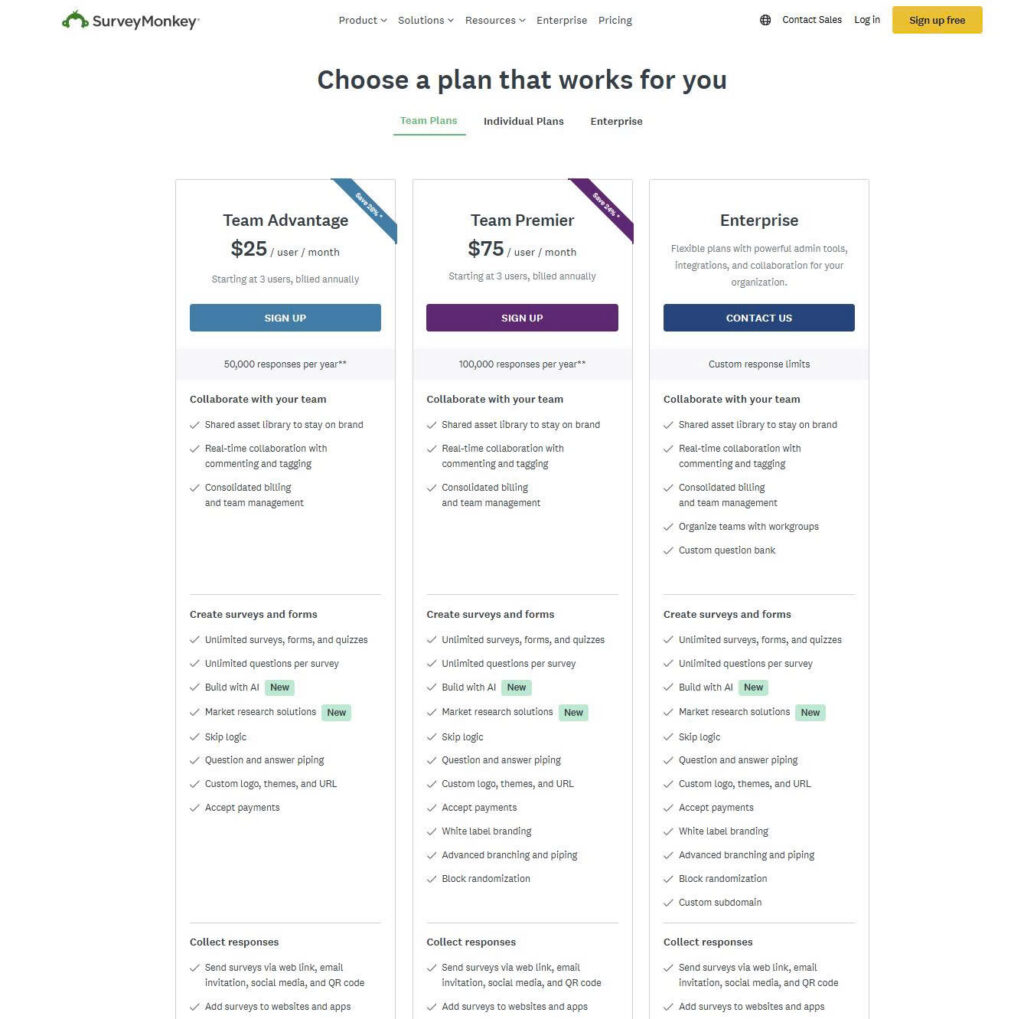Click the checkmark beside White label branding

(431, 831)
